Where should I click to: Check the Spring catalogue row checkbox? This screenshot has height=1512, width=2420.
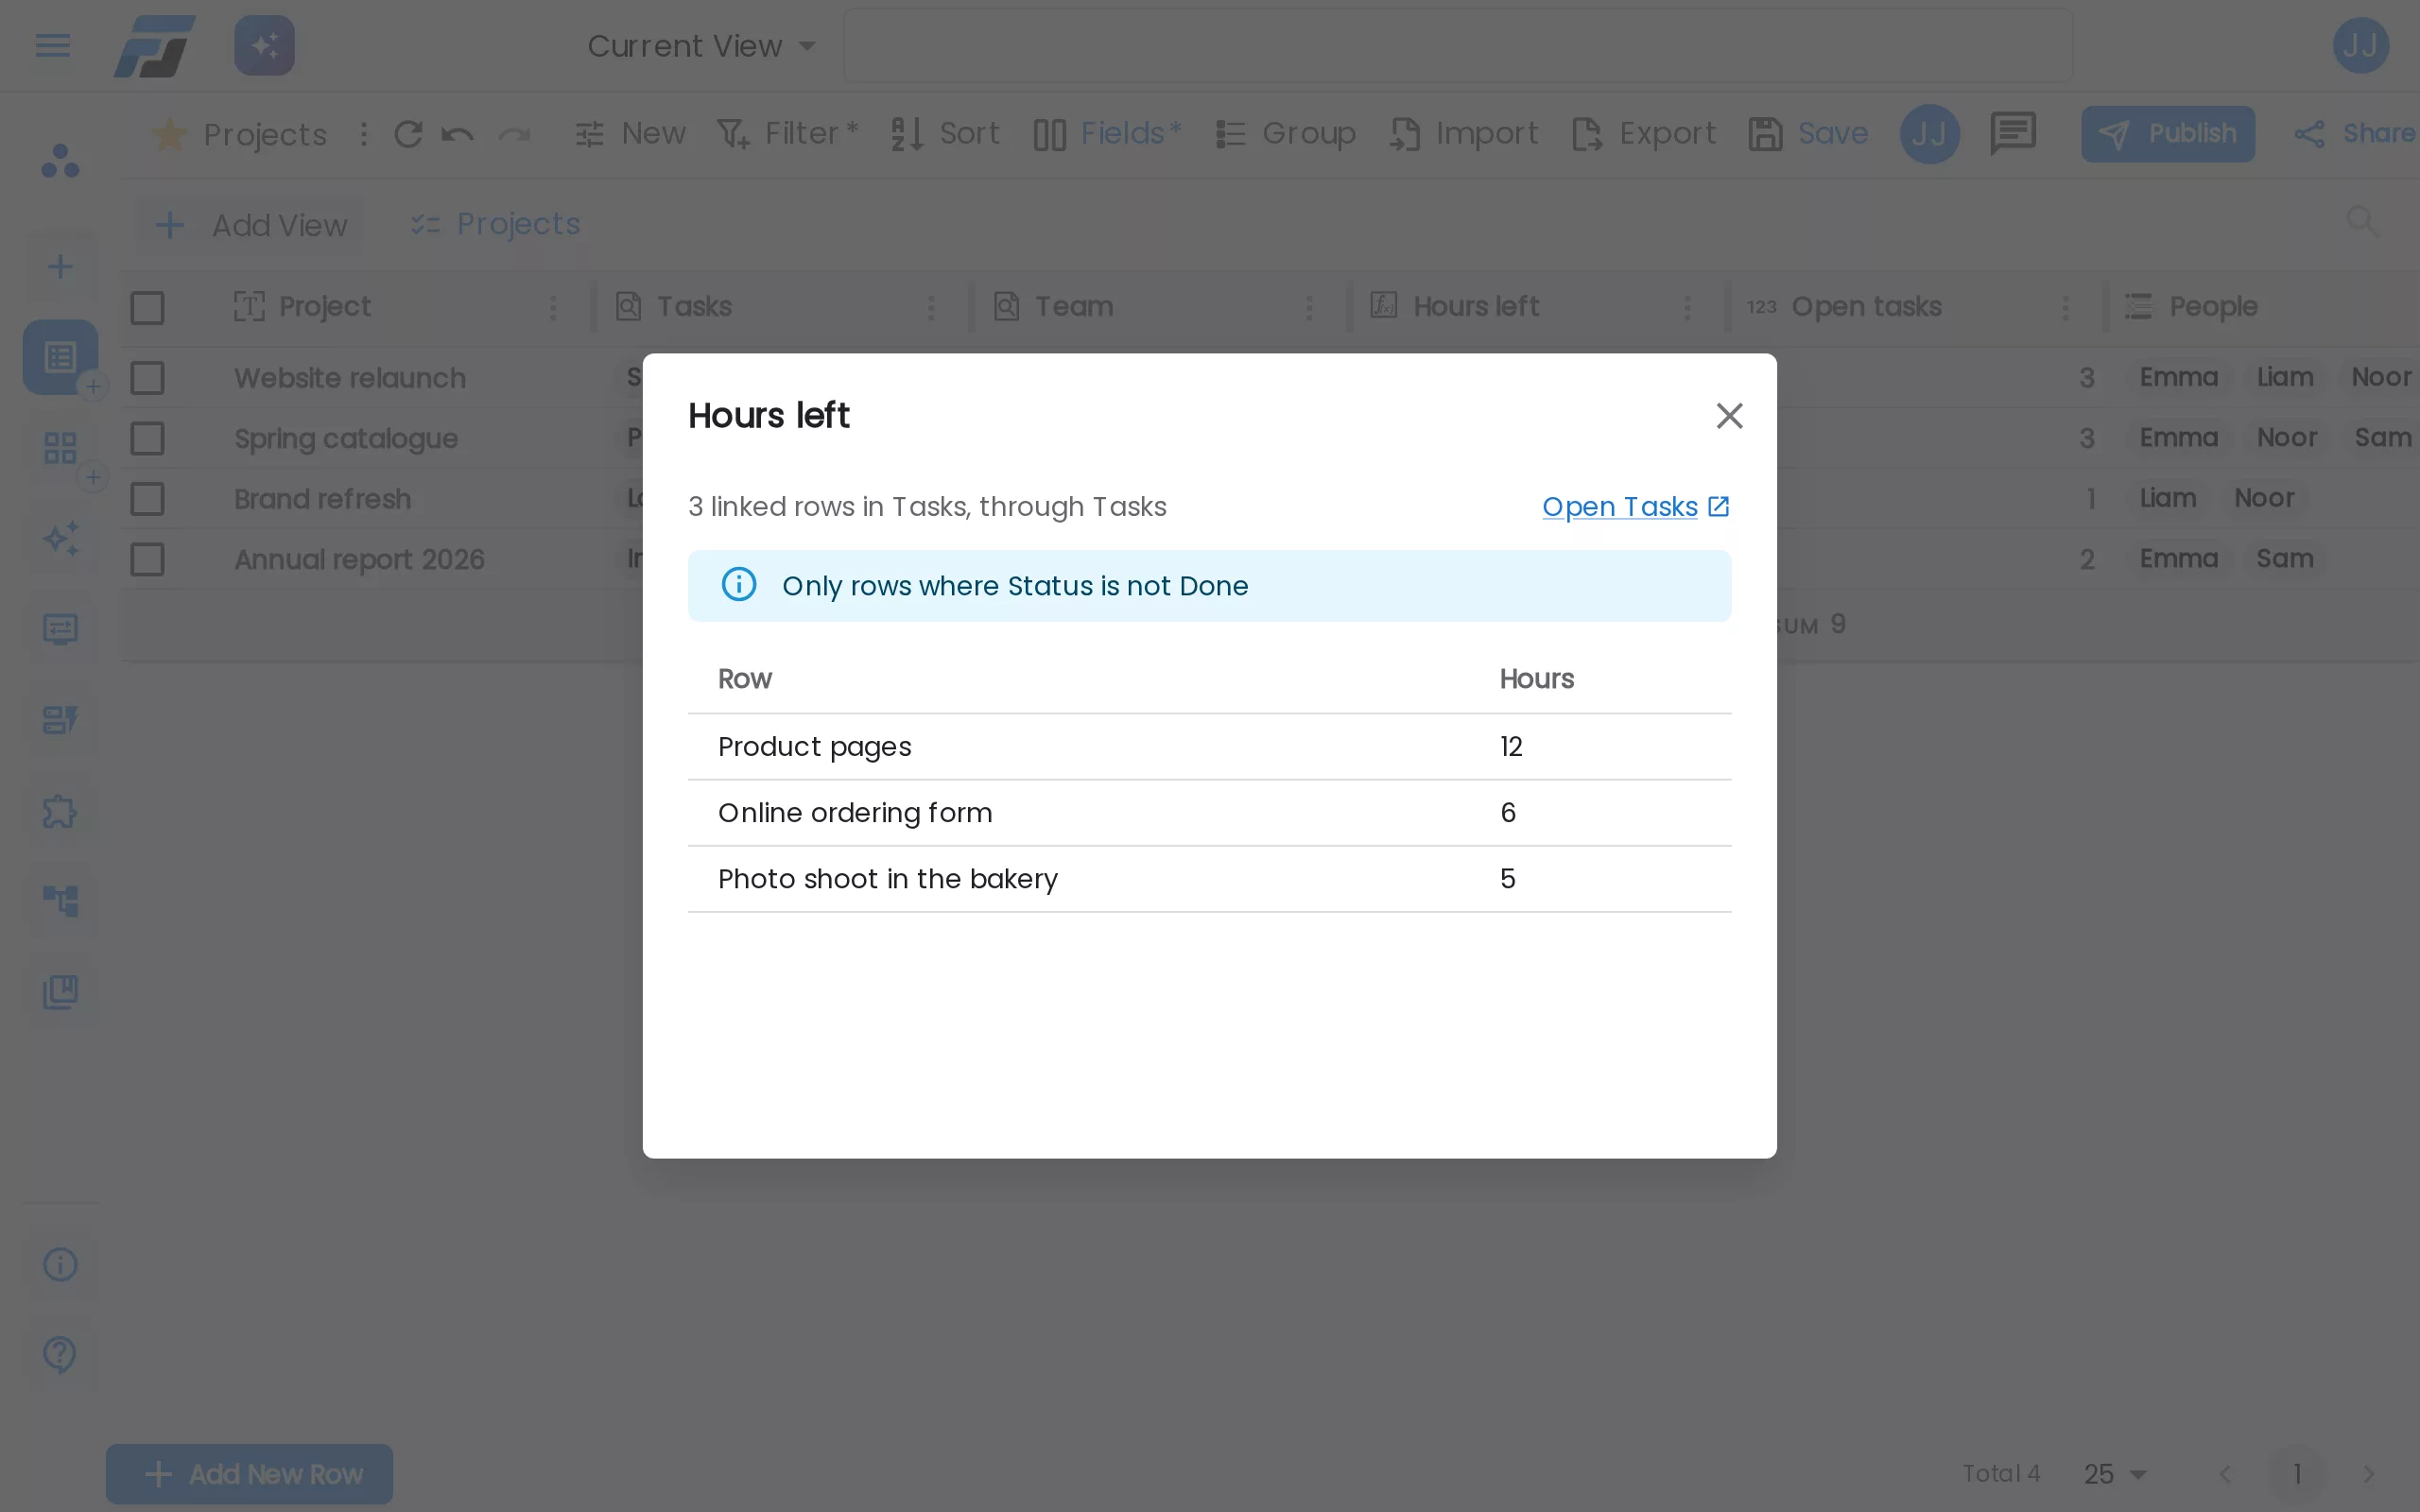click(147, 438)
